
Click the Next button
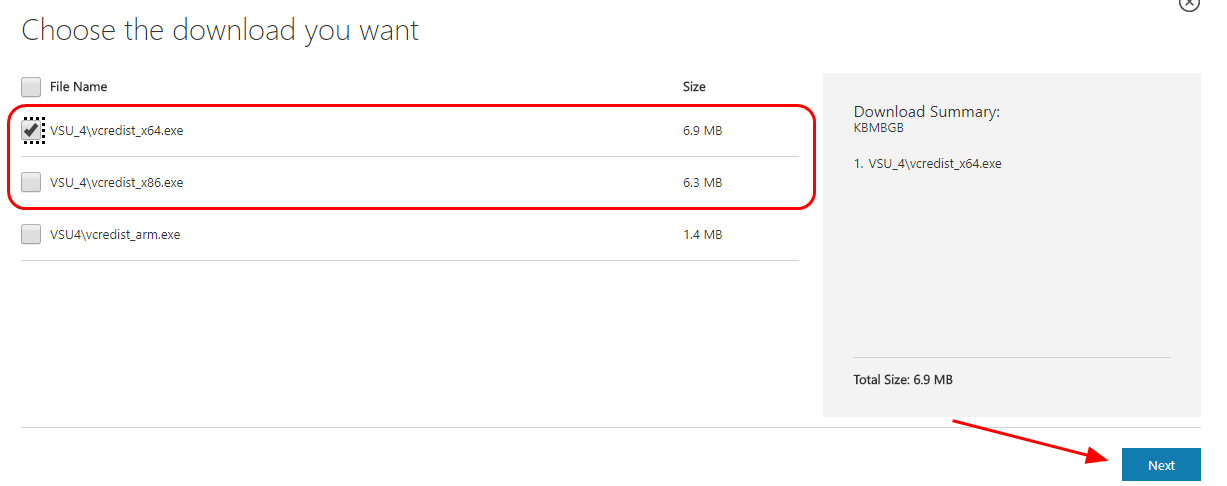(x=1161, y=465)
